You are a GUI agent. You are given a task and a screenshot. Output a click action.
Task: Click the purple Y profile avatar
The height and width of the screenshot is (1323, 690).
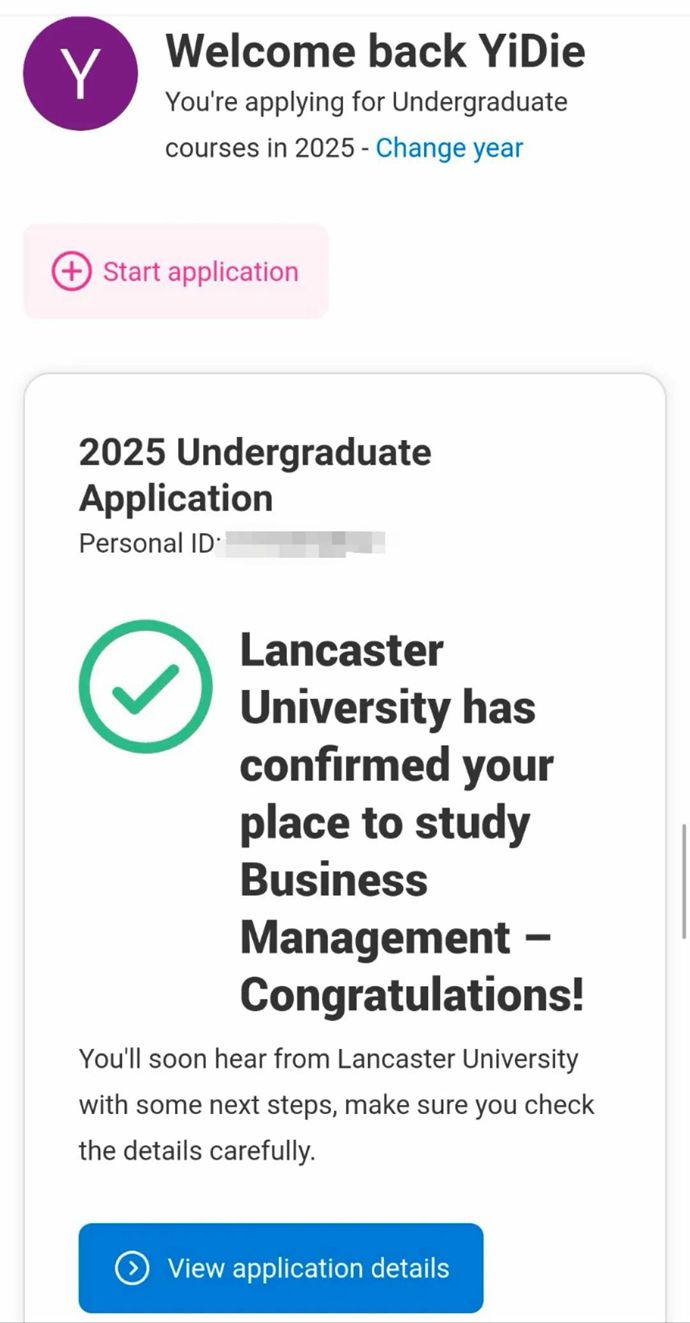[x=79, y=74]
